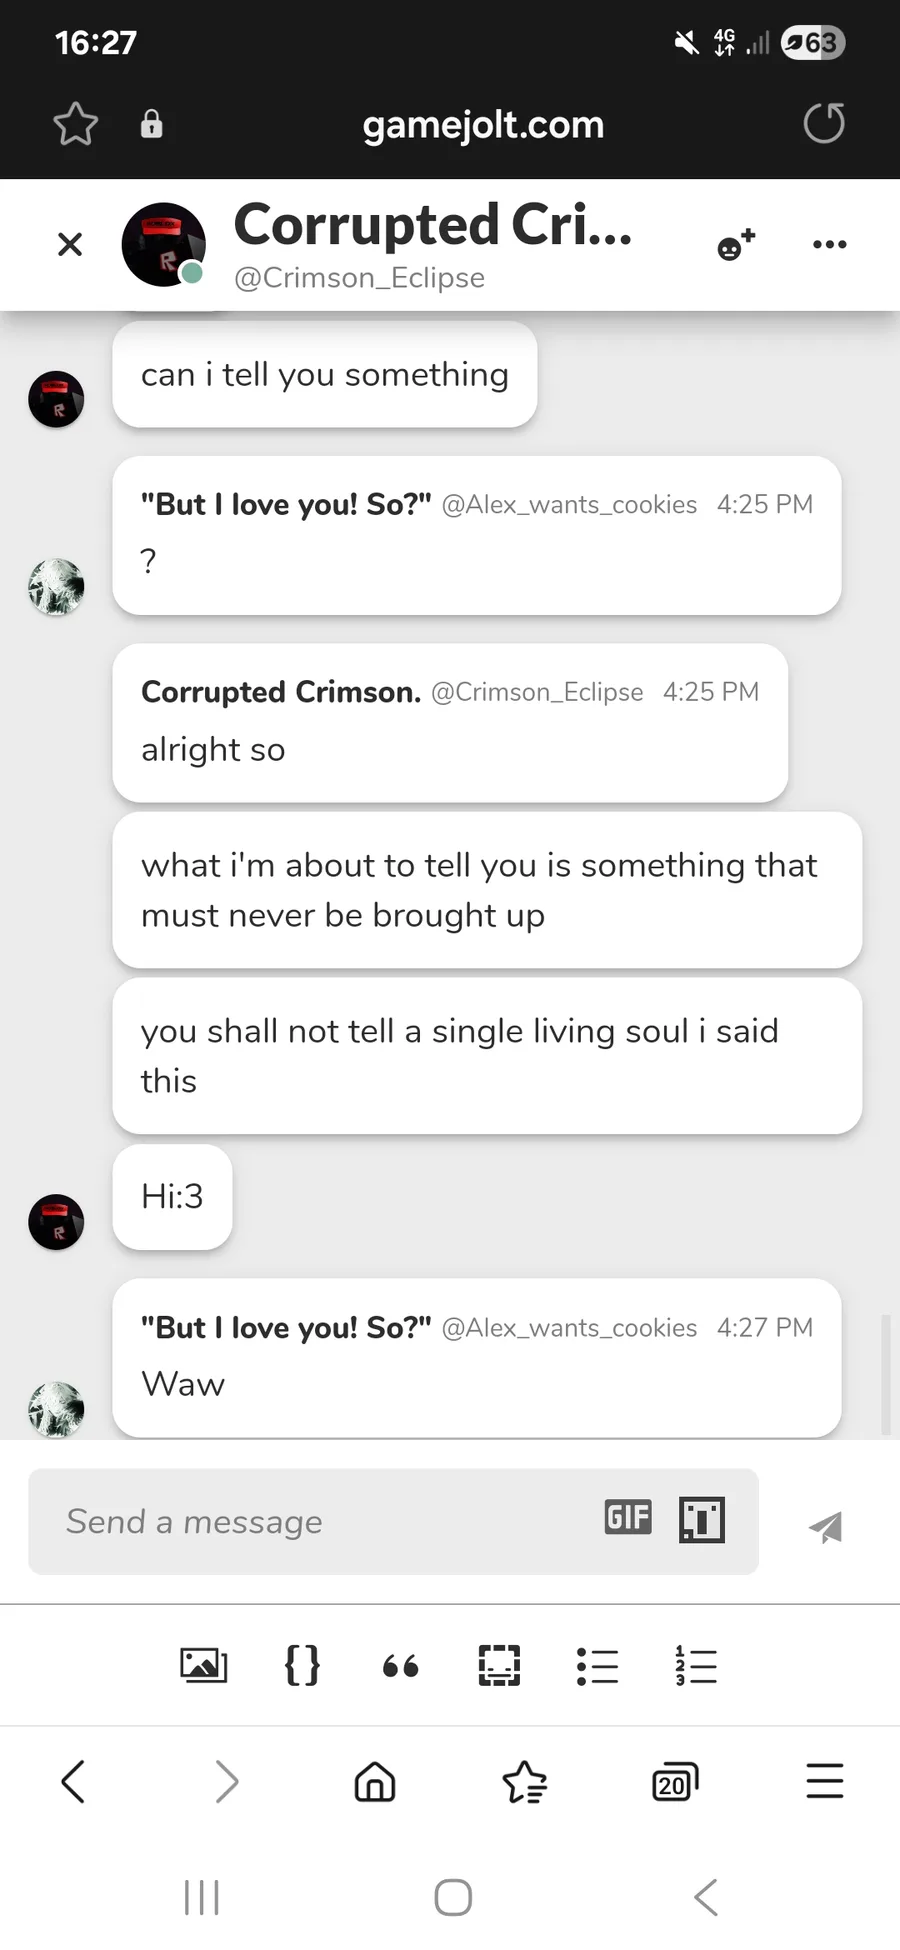This screenshot has width=900, height=1950.
Task: Close the chat with the X icon
Action: [70, 244]
